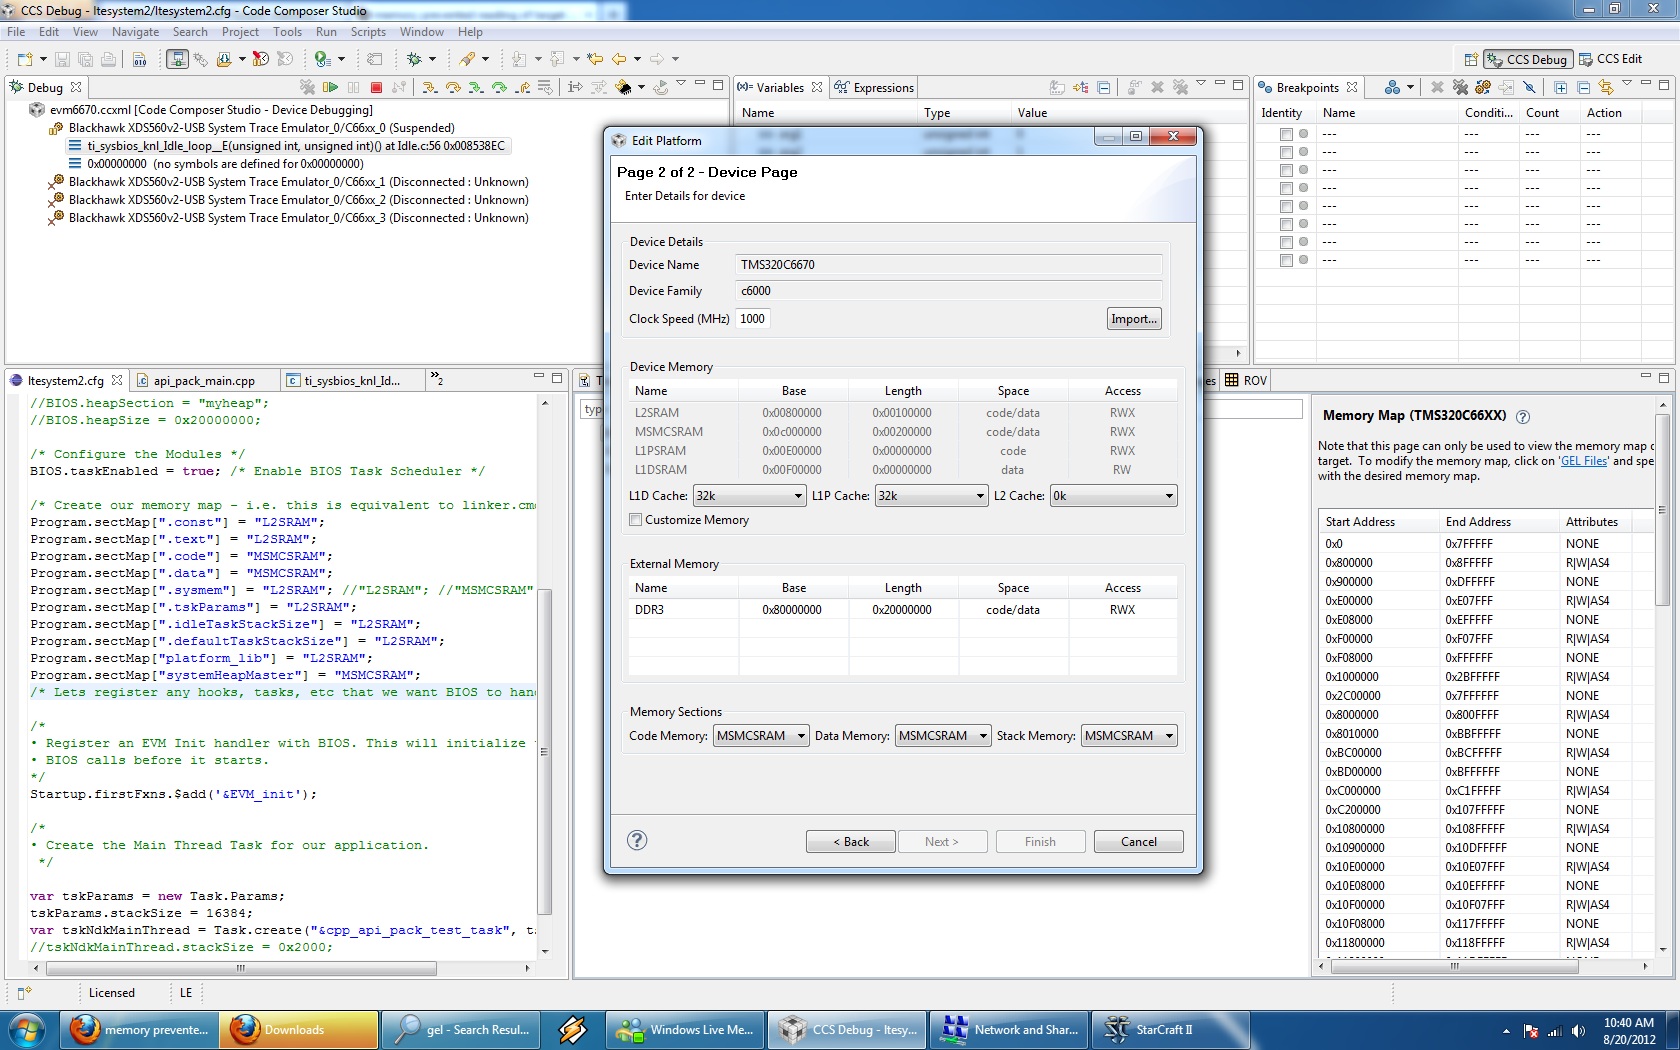The height and width of the screenshot is (1050, 1680).
Task: Click the Back navigation yellow arrow
Action: coord(619,59)
